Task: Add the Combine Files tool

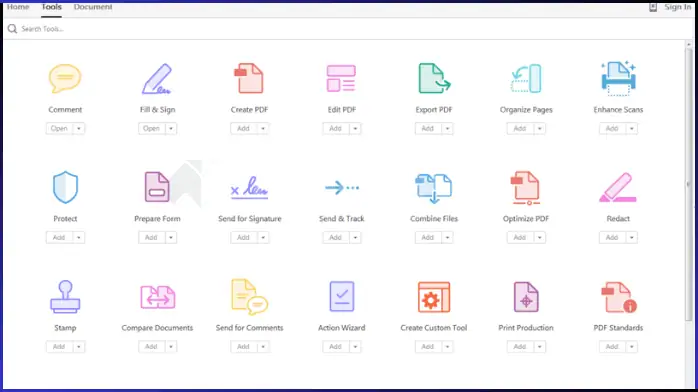Action: click(x=428, y=238)
